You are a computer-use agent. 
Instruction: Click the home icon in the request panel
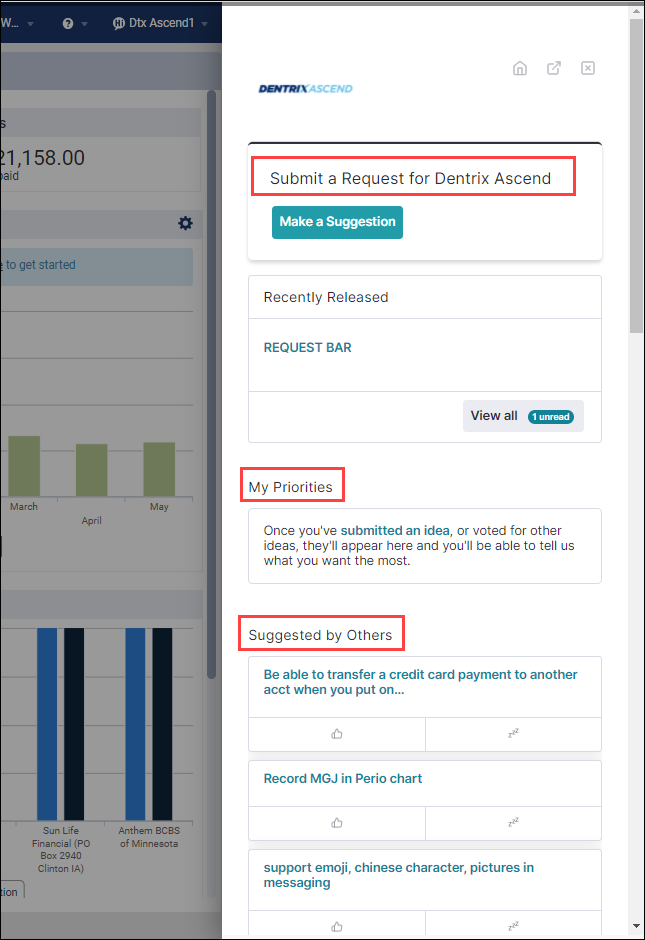(x=520, y=68)
